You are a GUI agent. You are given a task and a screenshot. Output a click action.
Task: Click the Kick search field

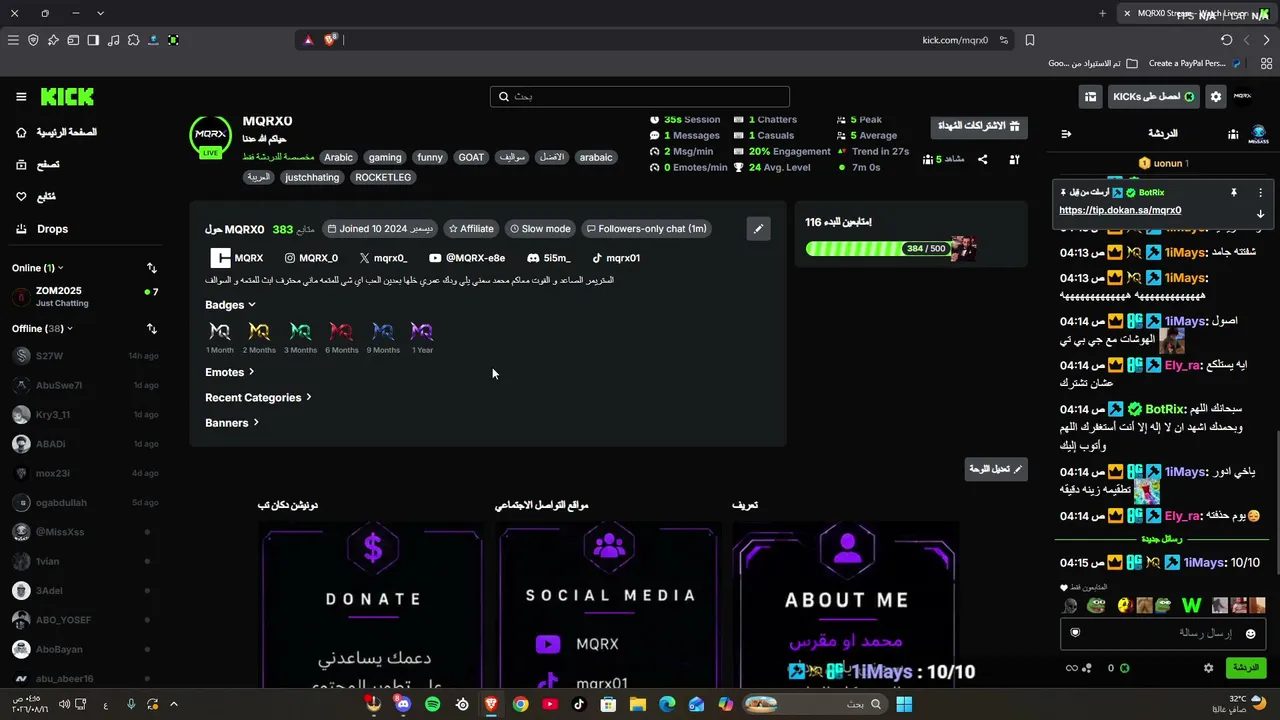point(640,96)
